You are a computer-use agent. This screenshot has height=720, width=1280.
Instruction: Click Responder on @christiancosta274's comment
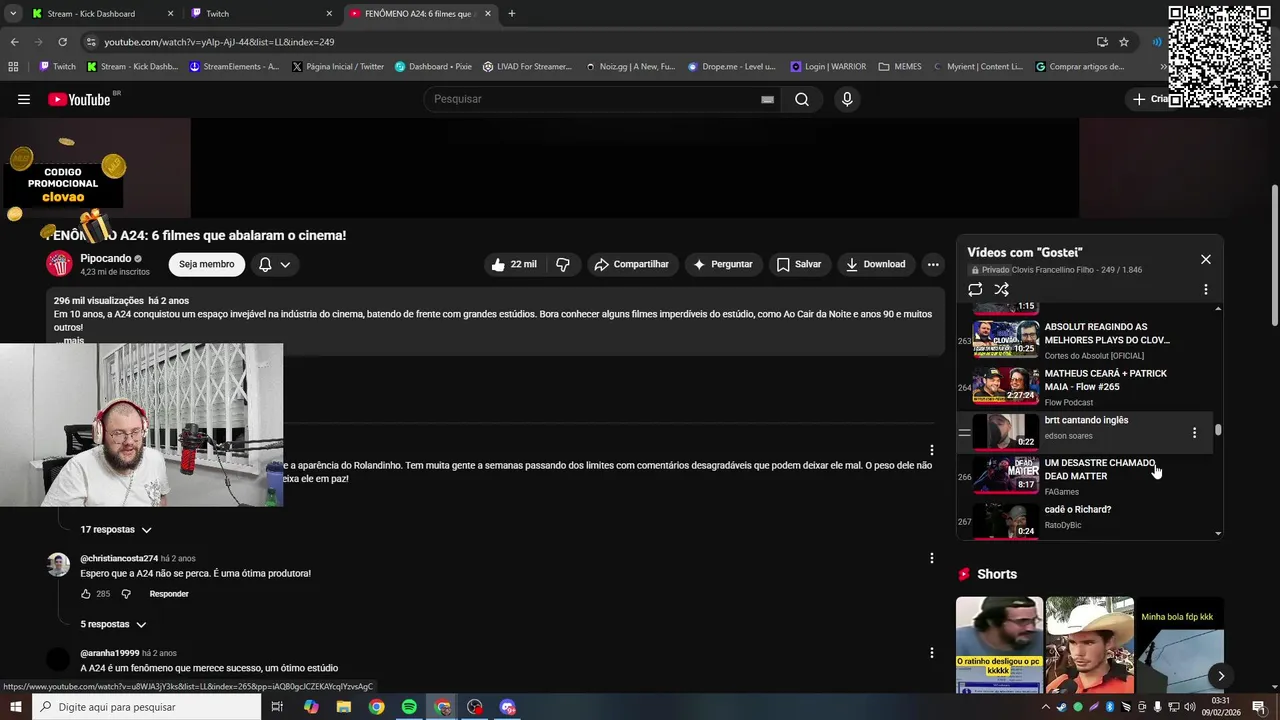[x=169, y=594]
